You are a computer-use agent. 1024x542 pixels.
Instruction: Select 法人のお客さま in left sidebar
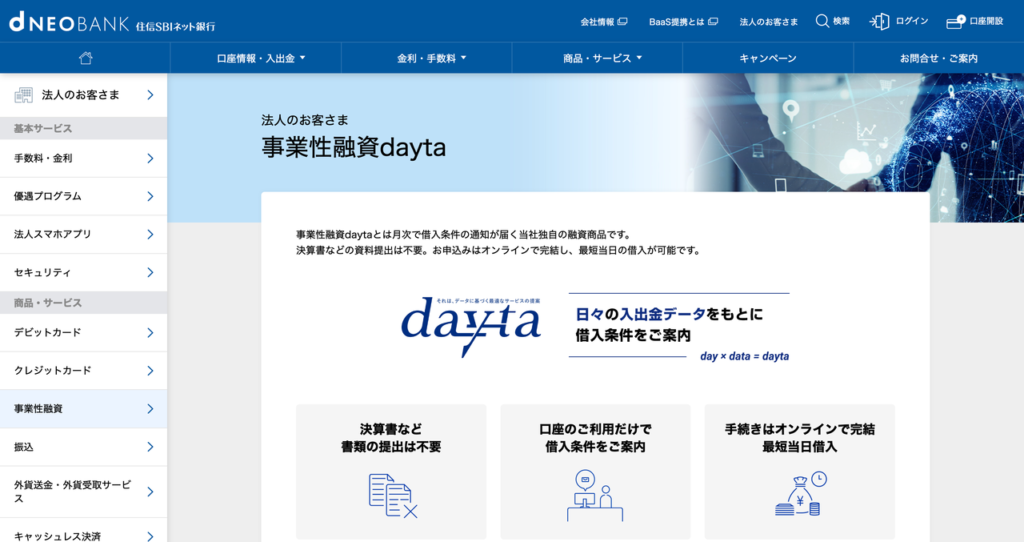coord(84,95)
